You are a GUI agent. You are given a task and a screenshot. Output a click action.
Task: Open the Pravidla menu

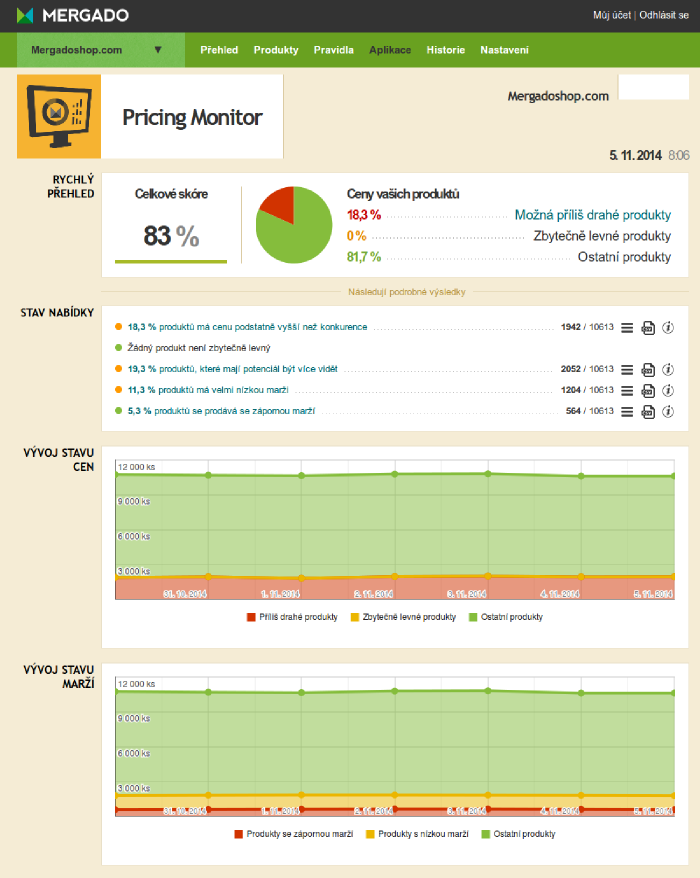(333, 50)
